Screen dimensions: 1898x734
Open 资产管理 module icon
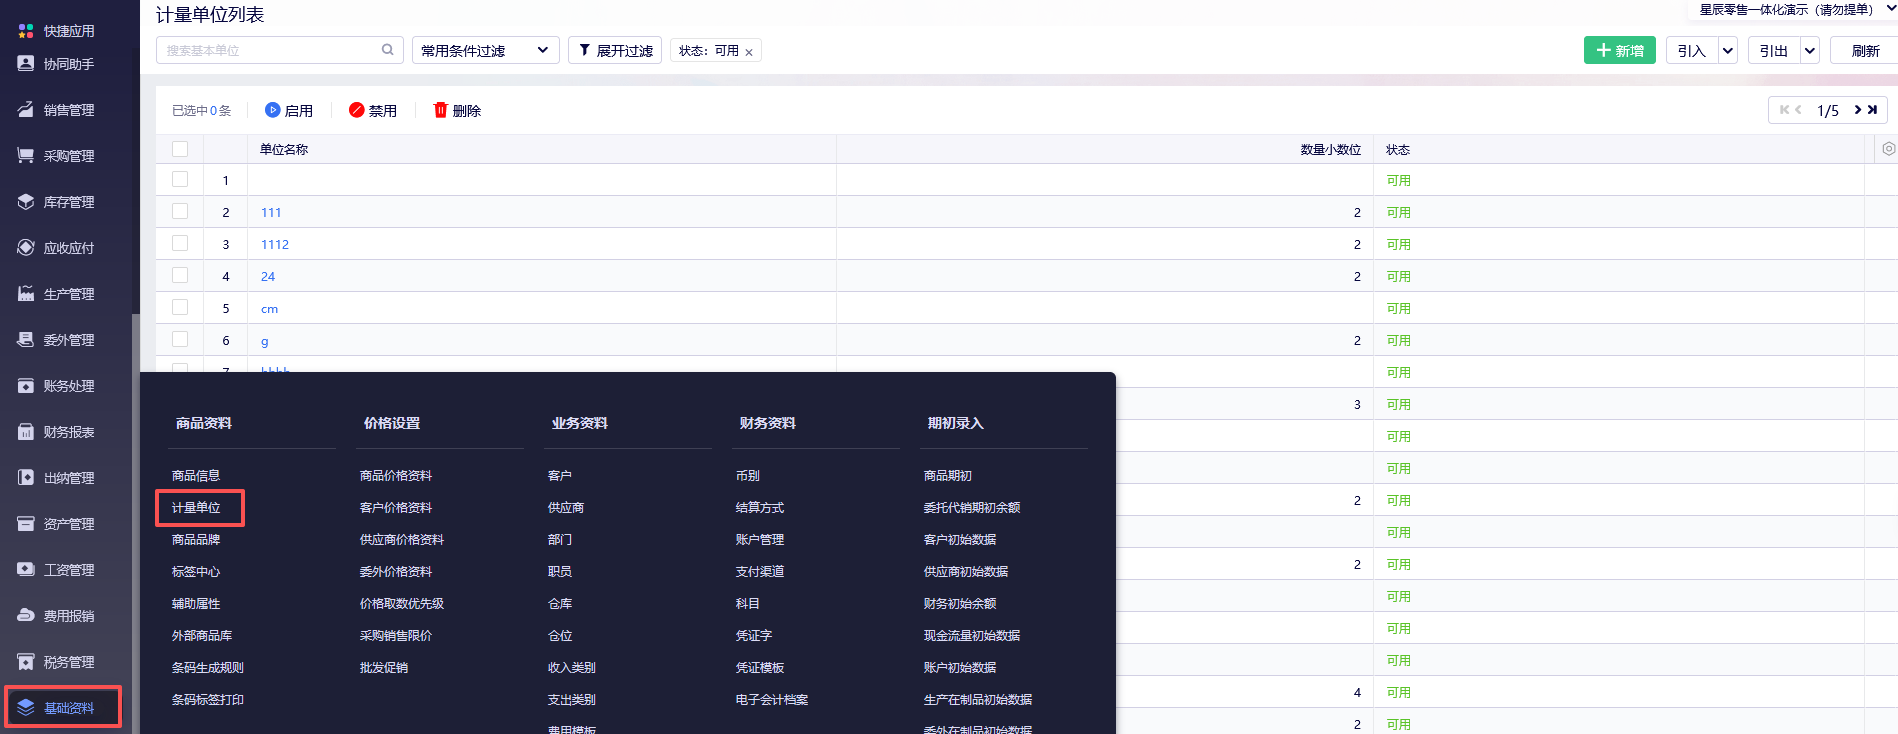click(26, 523)
